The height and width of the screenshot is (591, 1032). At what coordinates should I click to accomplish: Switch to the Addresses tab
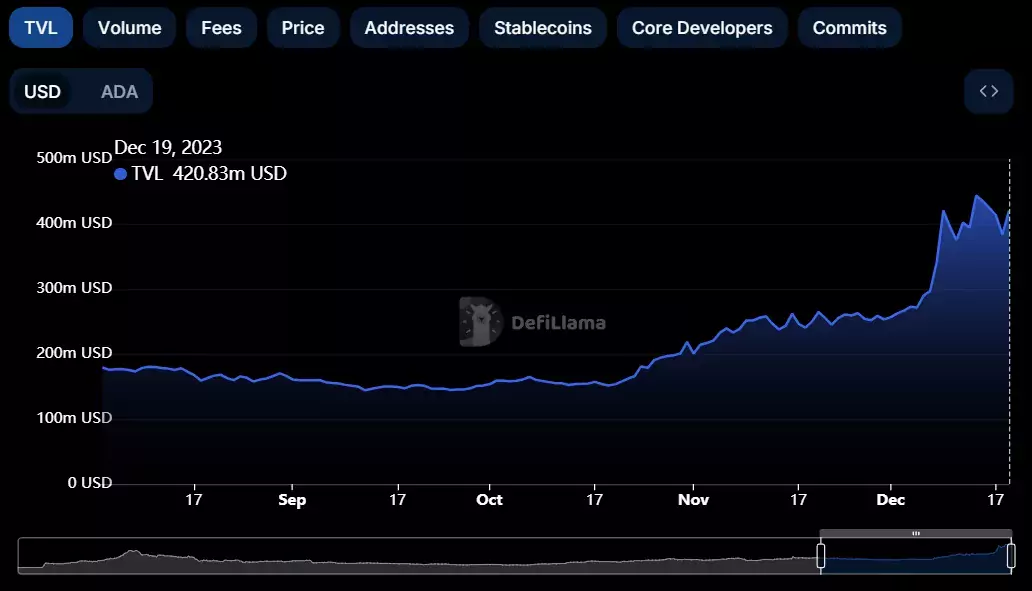click(x=409, y=28)
